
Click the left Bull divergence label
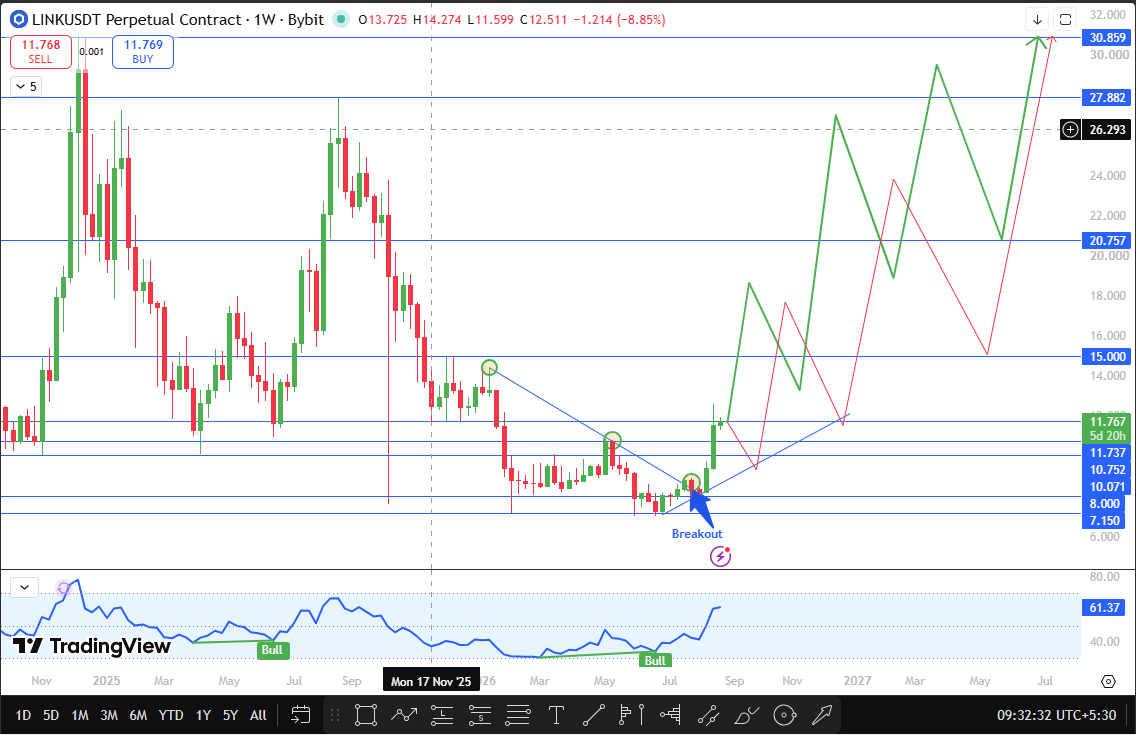pyautogui.click(x=272, y=650)
